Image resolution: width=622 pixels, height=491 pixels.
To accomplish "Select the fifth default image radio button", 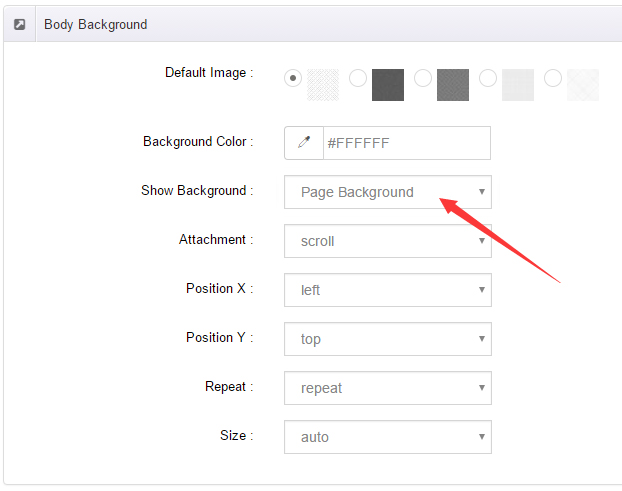I will coord(553,78).
